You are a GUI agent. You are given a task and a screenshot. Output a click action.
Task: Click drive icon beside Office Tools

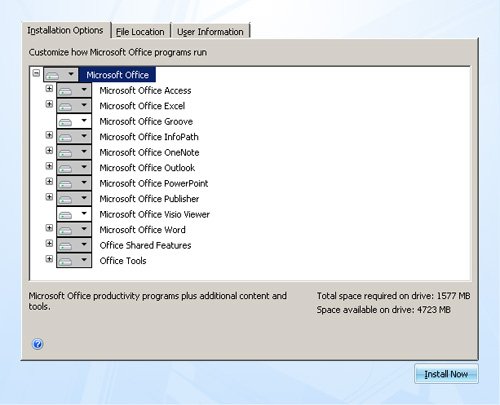[x=65, y=261]
